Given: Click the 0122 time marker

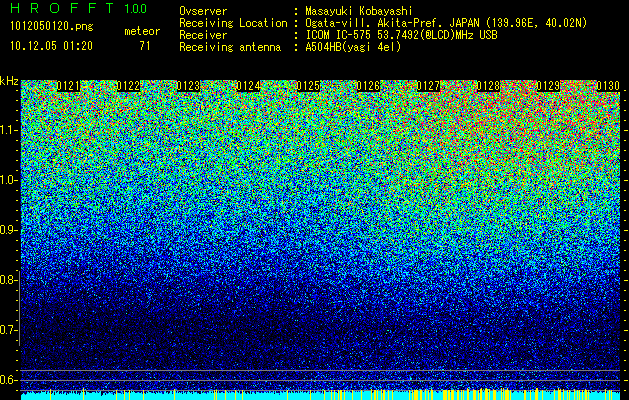Looking at the screenshot, I should (x=128, y=86).
